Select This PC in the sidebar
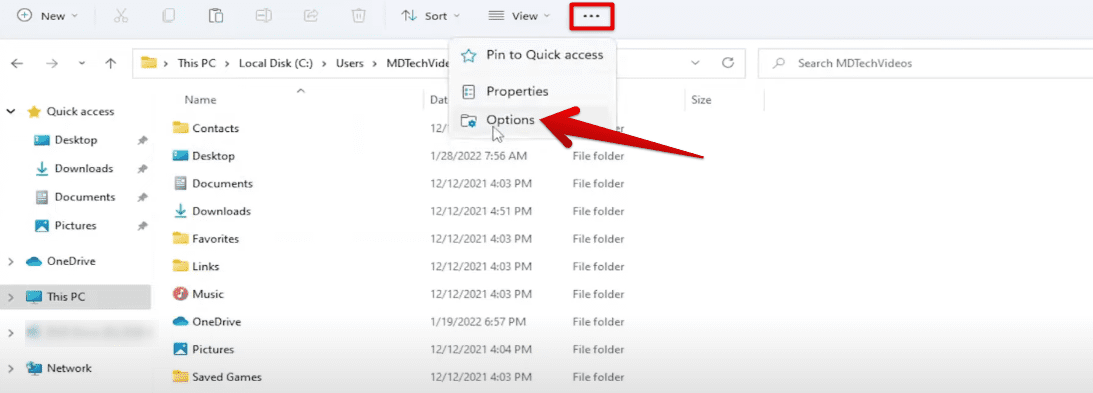This screenshot has width=1093, height=393. (x=66, y=297)
